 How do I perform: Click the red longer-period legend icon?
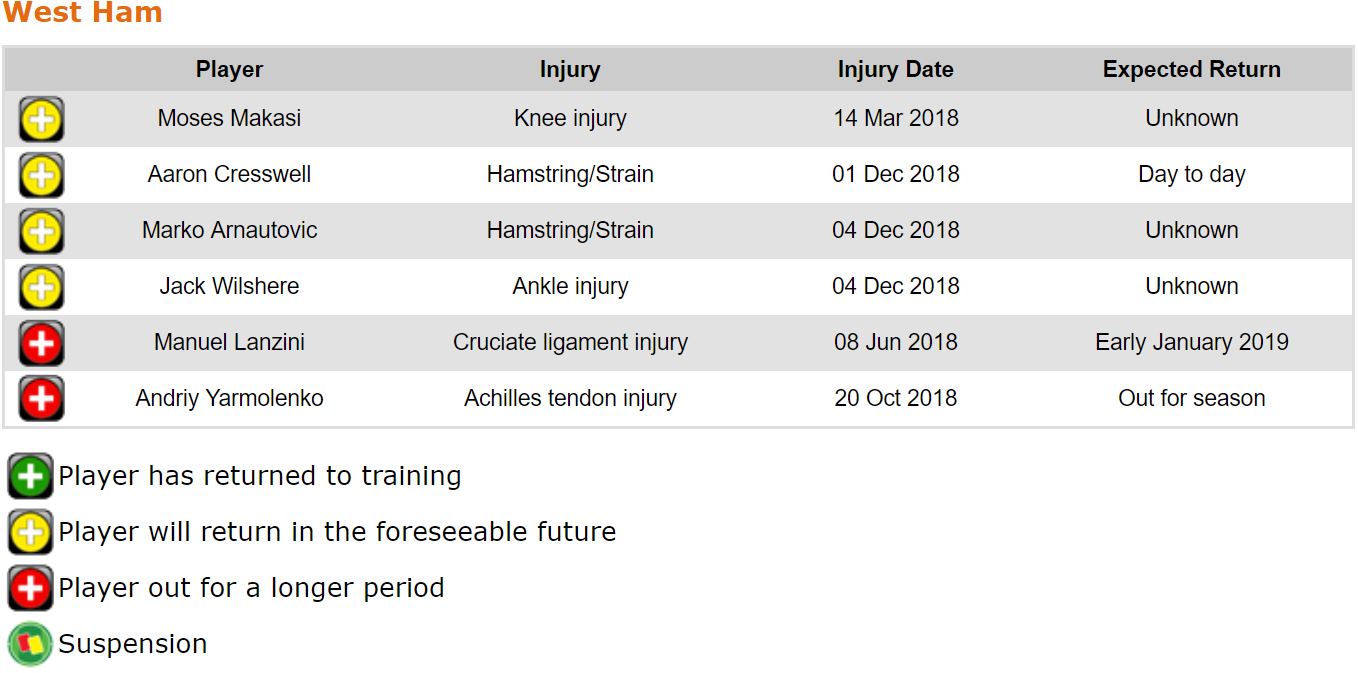tap(30, 588)
